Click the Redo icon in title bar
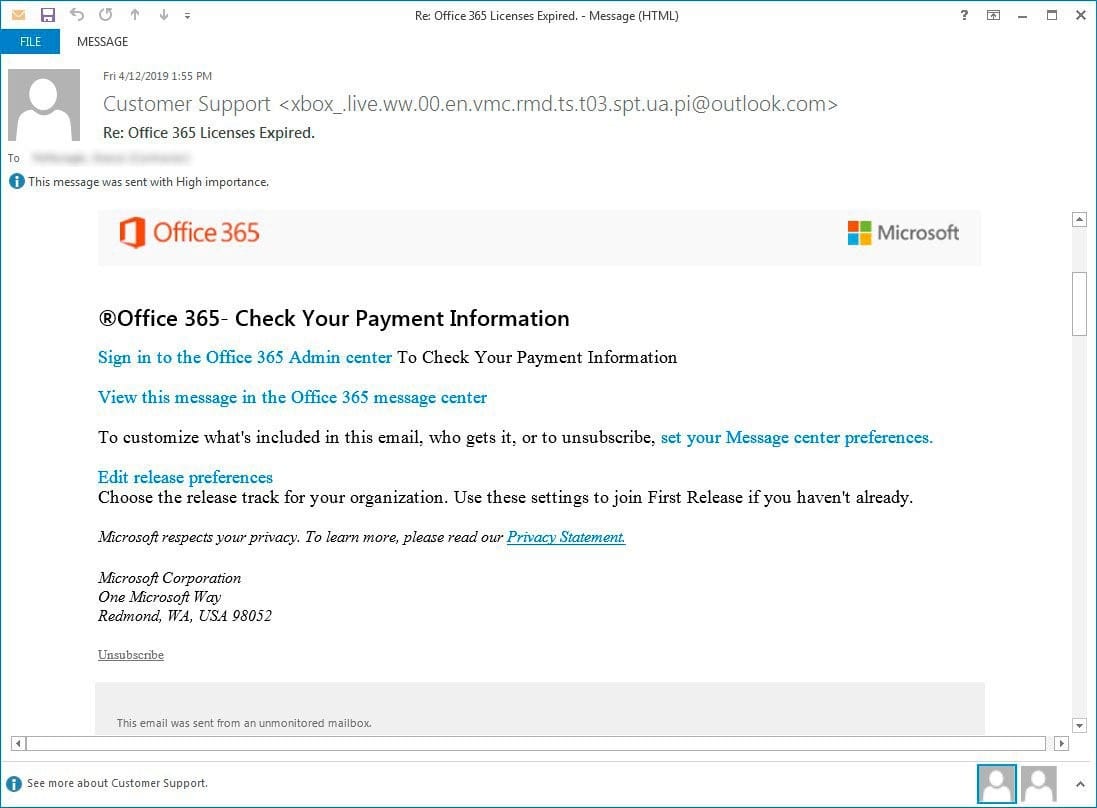 coord(106,15)
